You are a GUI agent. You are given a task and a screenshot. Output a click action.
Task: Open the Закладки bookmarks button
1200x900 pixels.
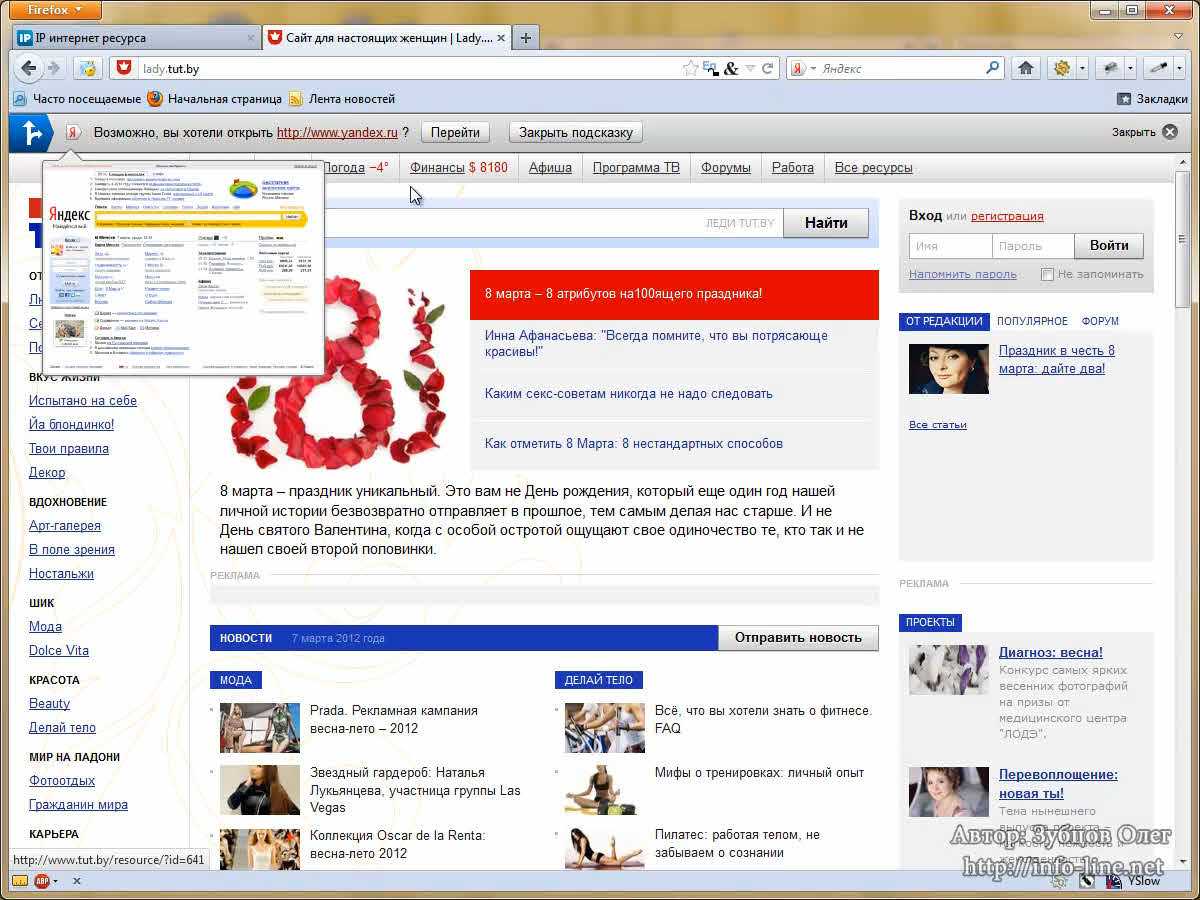click(1152, 99)
